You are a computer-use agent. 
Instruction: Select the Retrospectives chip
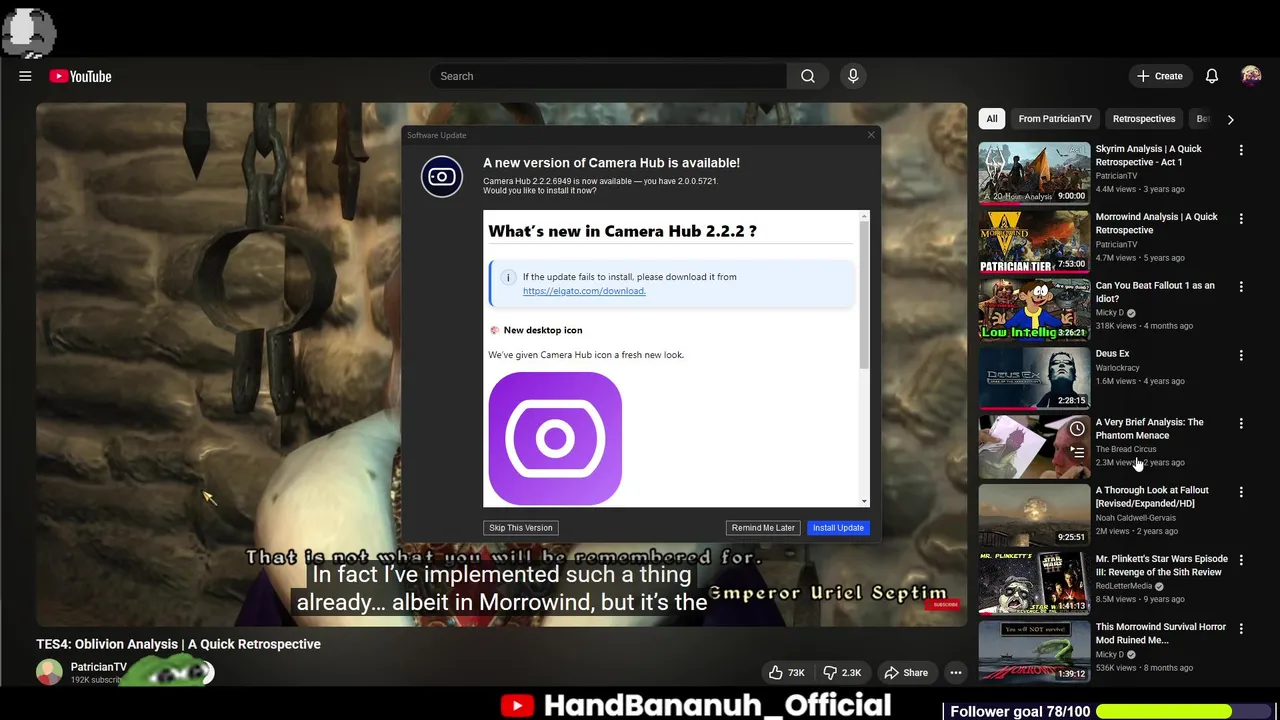click(x=1144, y=119)
